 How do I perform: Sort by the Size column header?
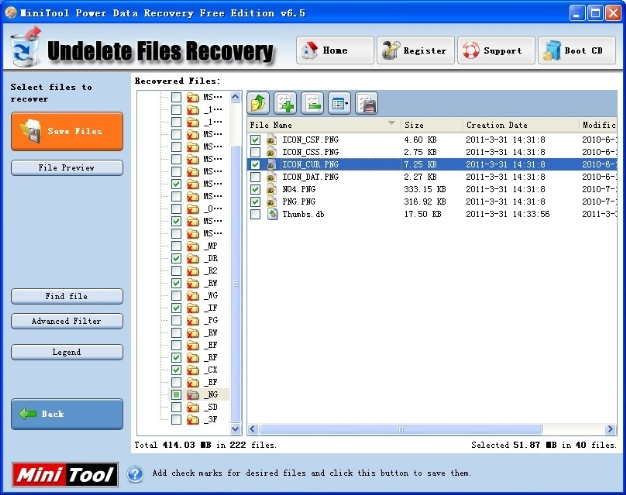[432, 125]
